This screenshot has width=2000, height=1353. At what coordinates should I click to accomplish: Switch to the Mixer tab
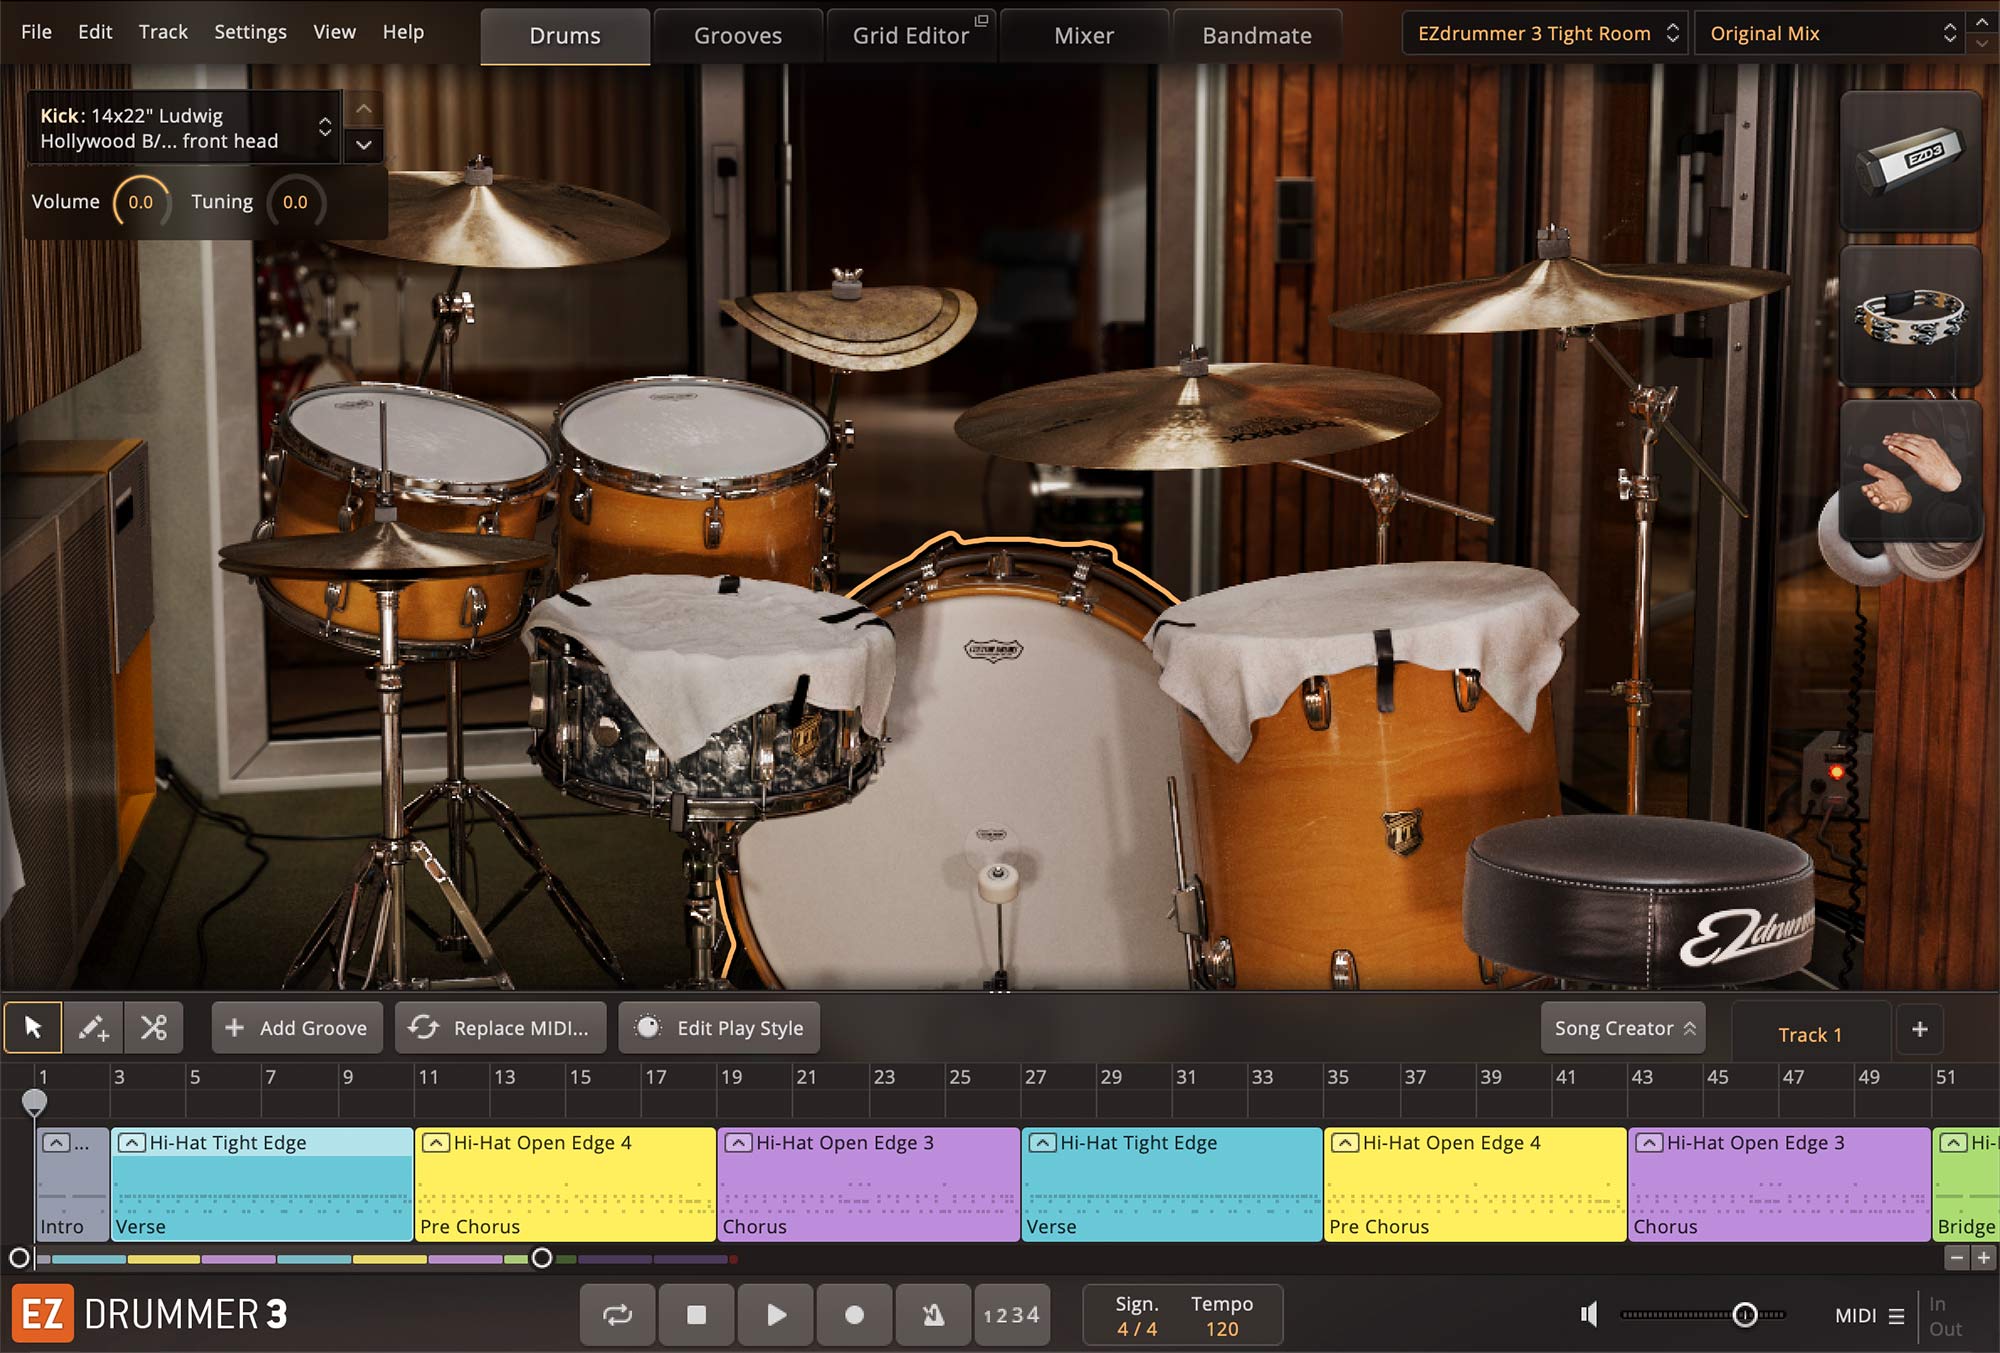1083,35
